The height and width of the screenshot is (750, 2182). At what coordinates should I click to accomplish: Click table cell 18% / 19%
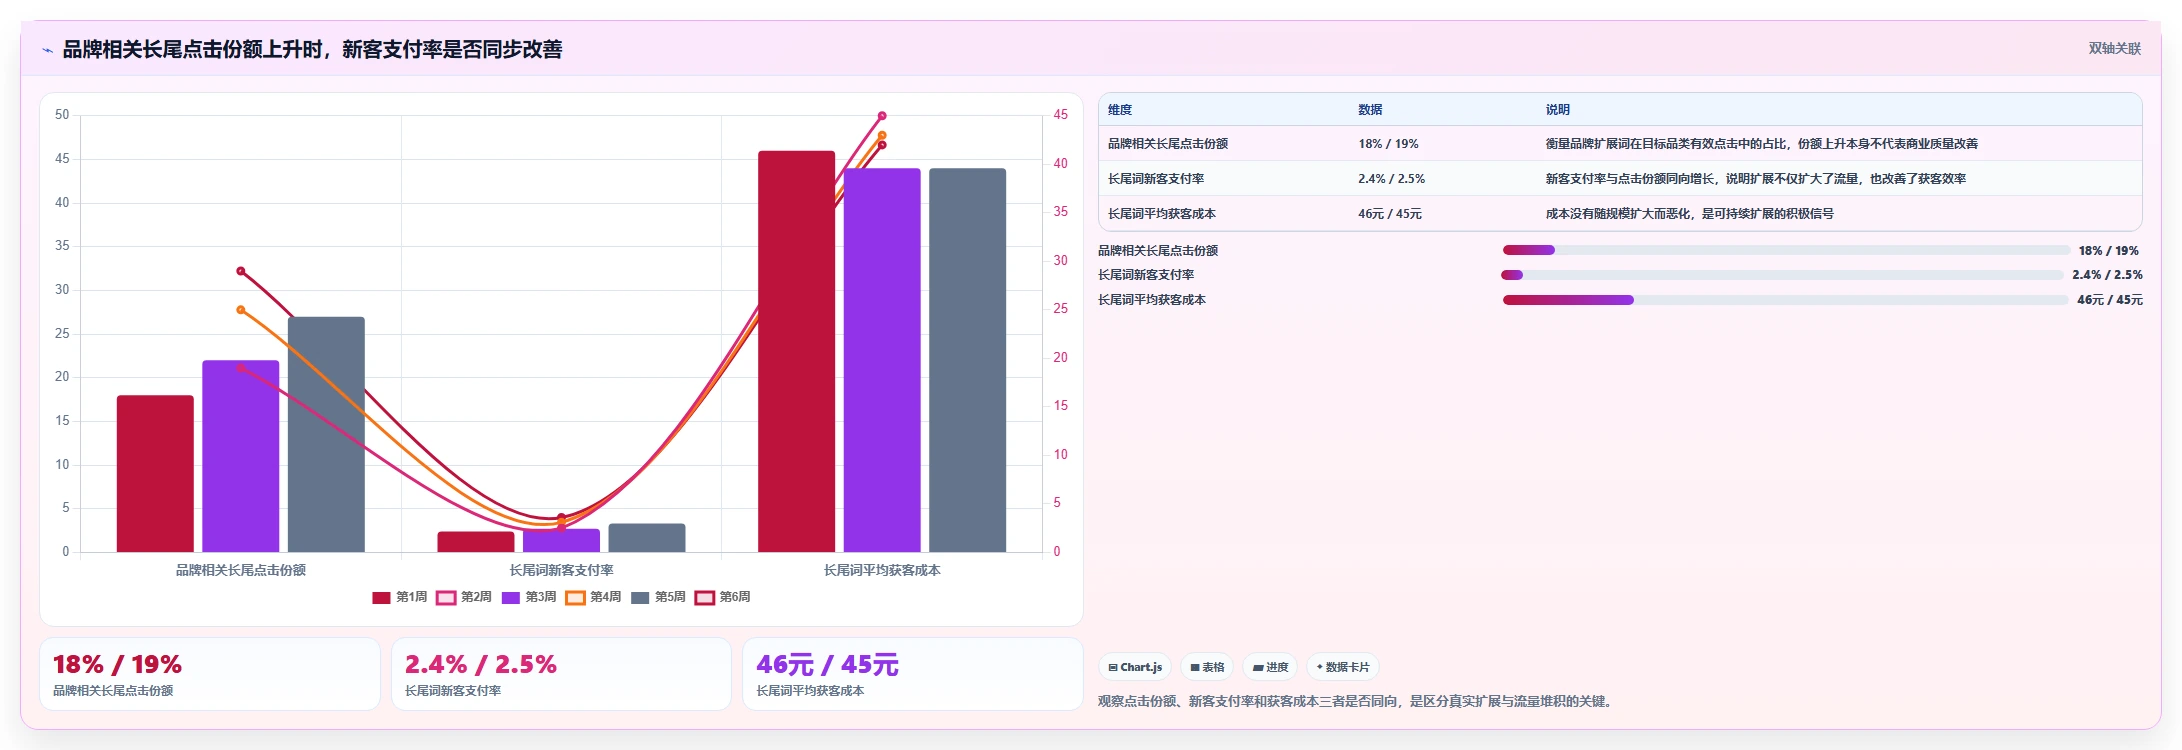tap(1388, 144)
